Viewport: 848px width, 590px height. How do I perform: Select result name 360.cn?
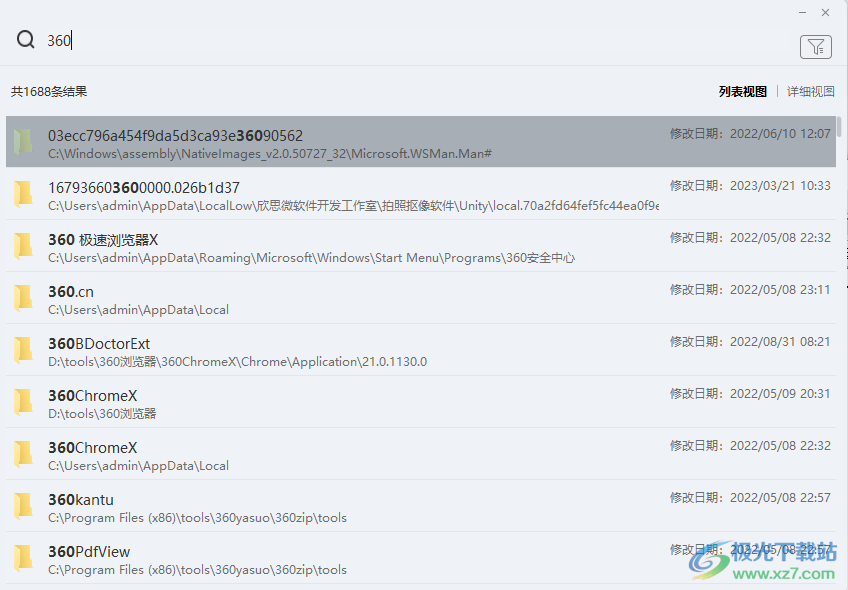pos(71,291)
